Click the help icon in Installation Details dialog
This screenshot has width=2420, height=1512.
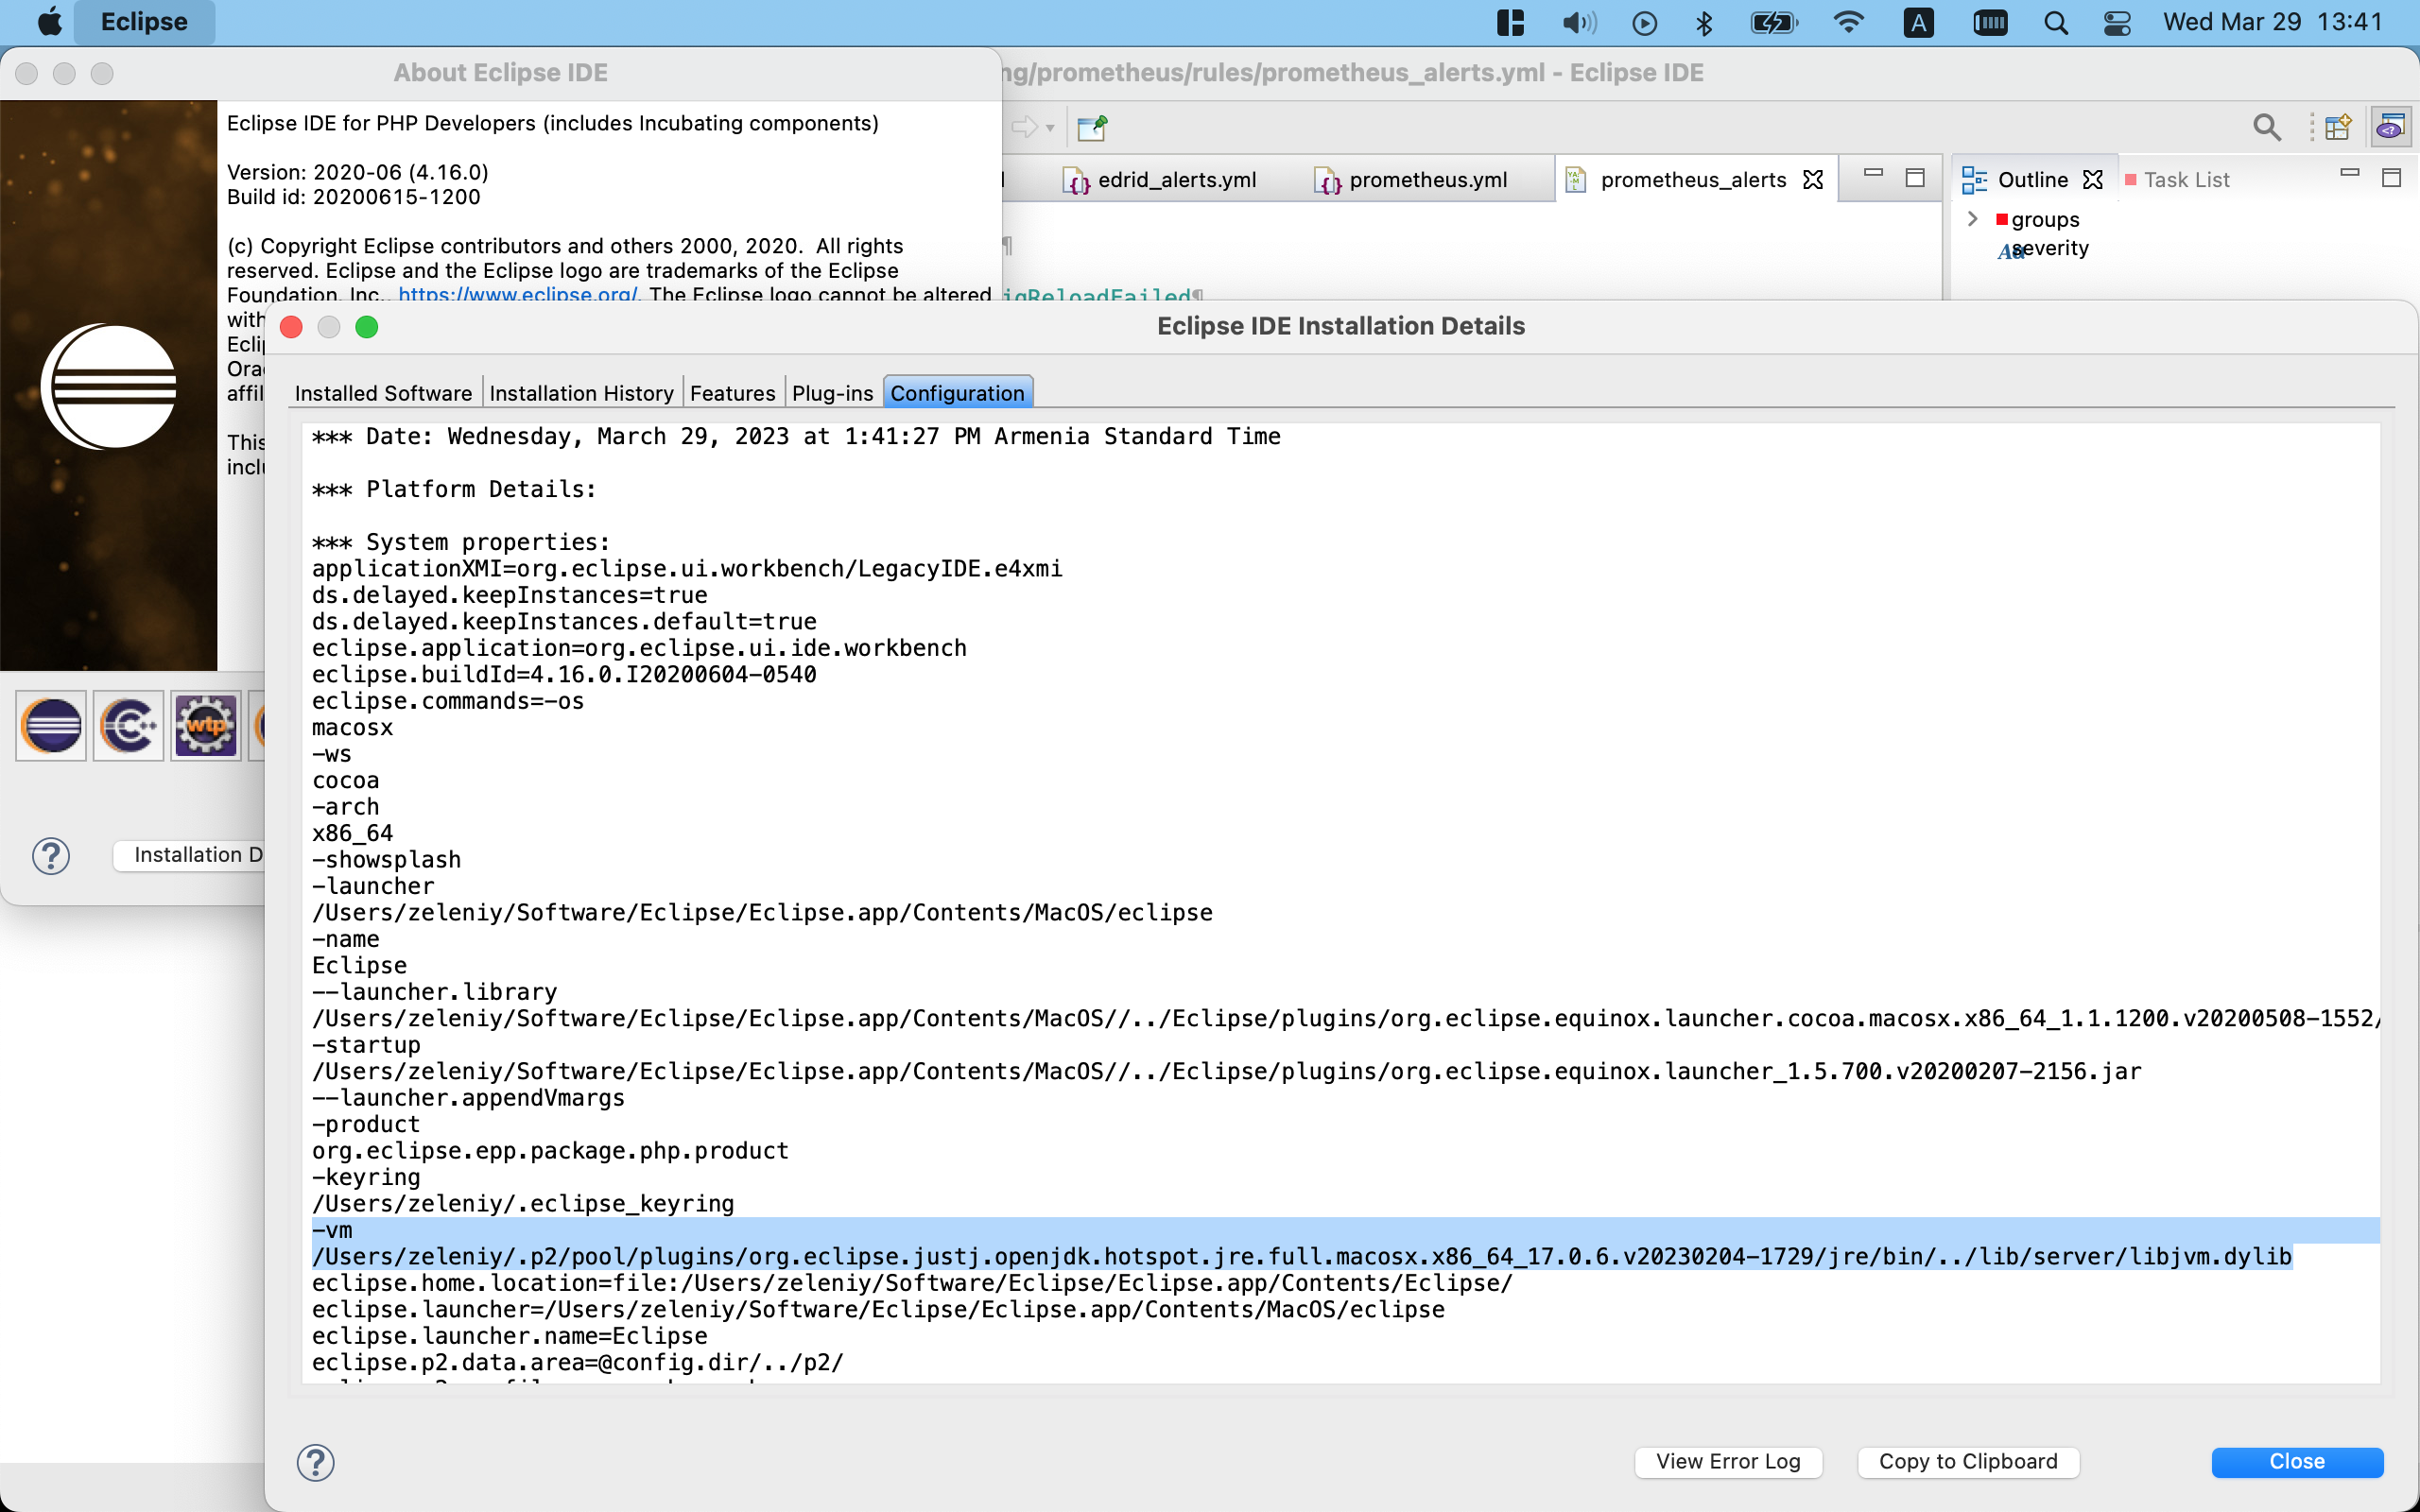tap(317, 1461)
